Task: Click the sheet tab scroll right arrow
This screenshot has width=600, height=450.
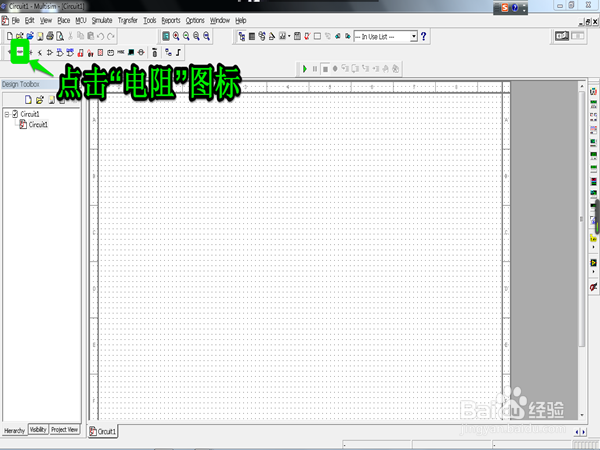Action: [584, 432]
